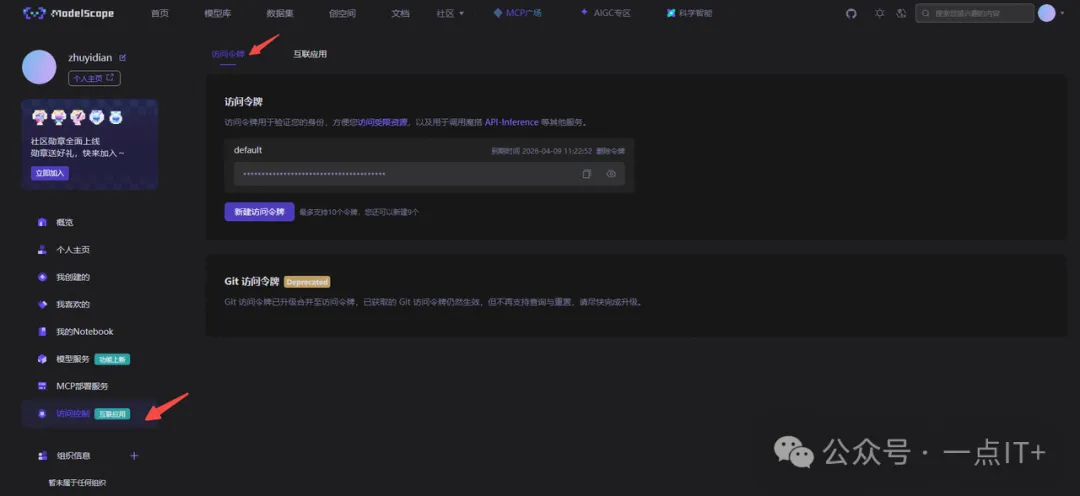
Task: Click the Git 访问令牌 heading
Action: [252, 282]
